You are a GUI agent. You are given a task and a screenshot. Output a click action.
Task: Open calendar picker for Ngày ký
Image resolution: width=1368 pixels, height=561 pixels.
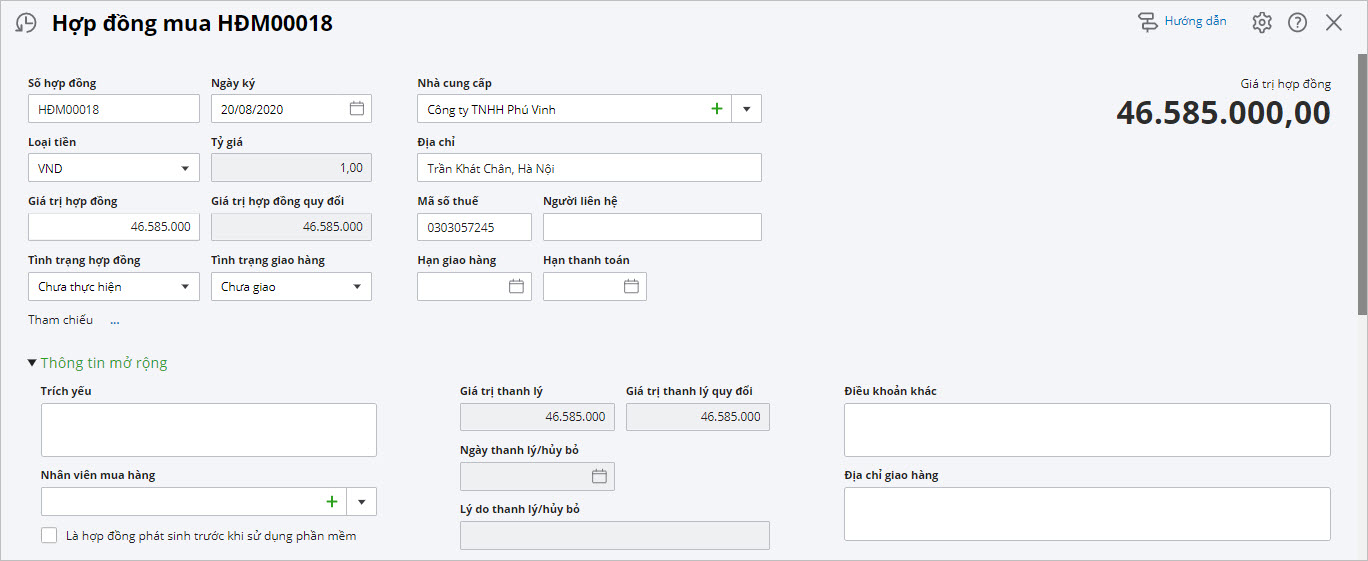(x=357, y=109)
